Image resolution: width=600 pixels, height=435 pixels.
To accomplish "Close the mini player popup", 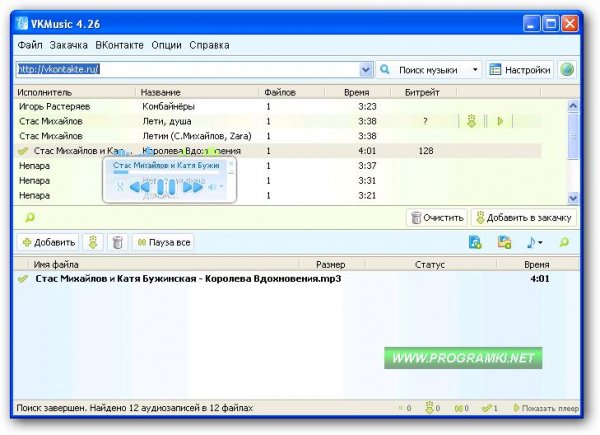I will [231, 163].
